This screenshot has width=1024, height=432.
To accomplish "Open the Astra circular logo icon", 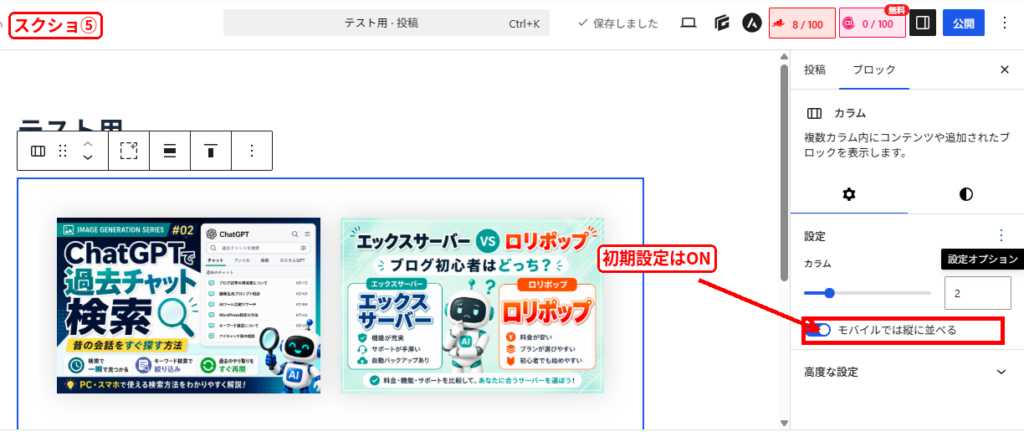I will 752,23.
